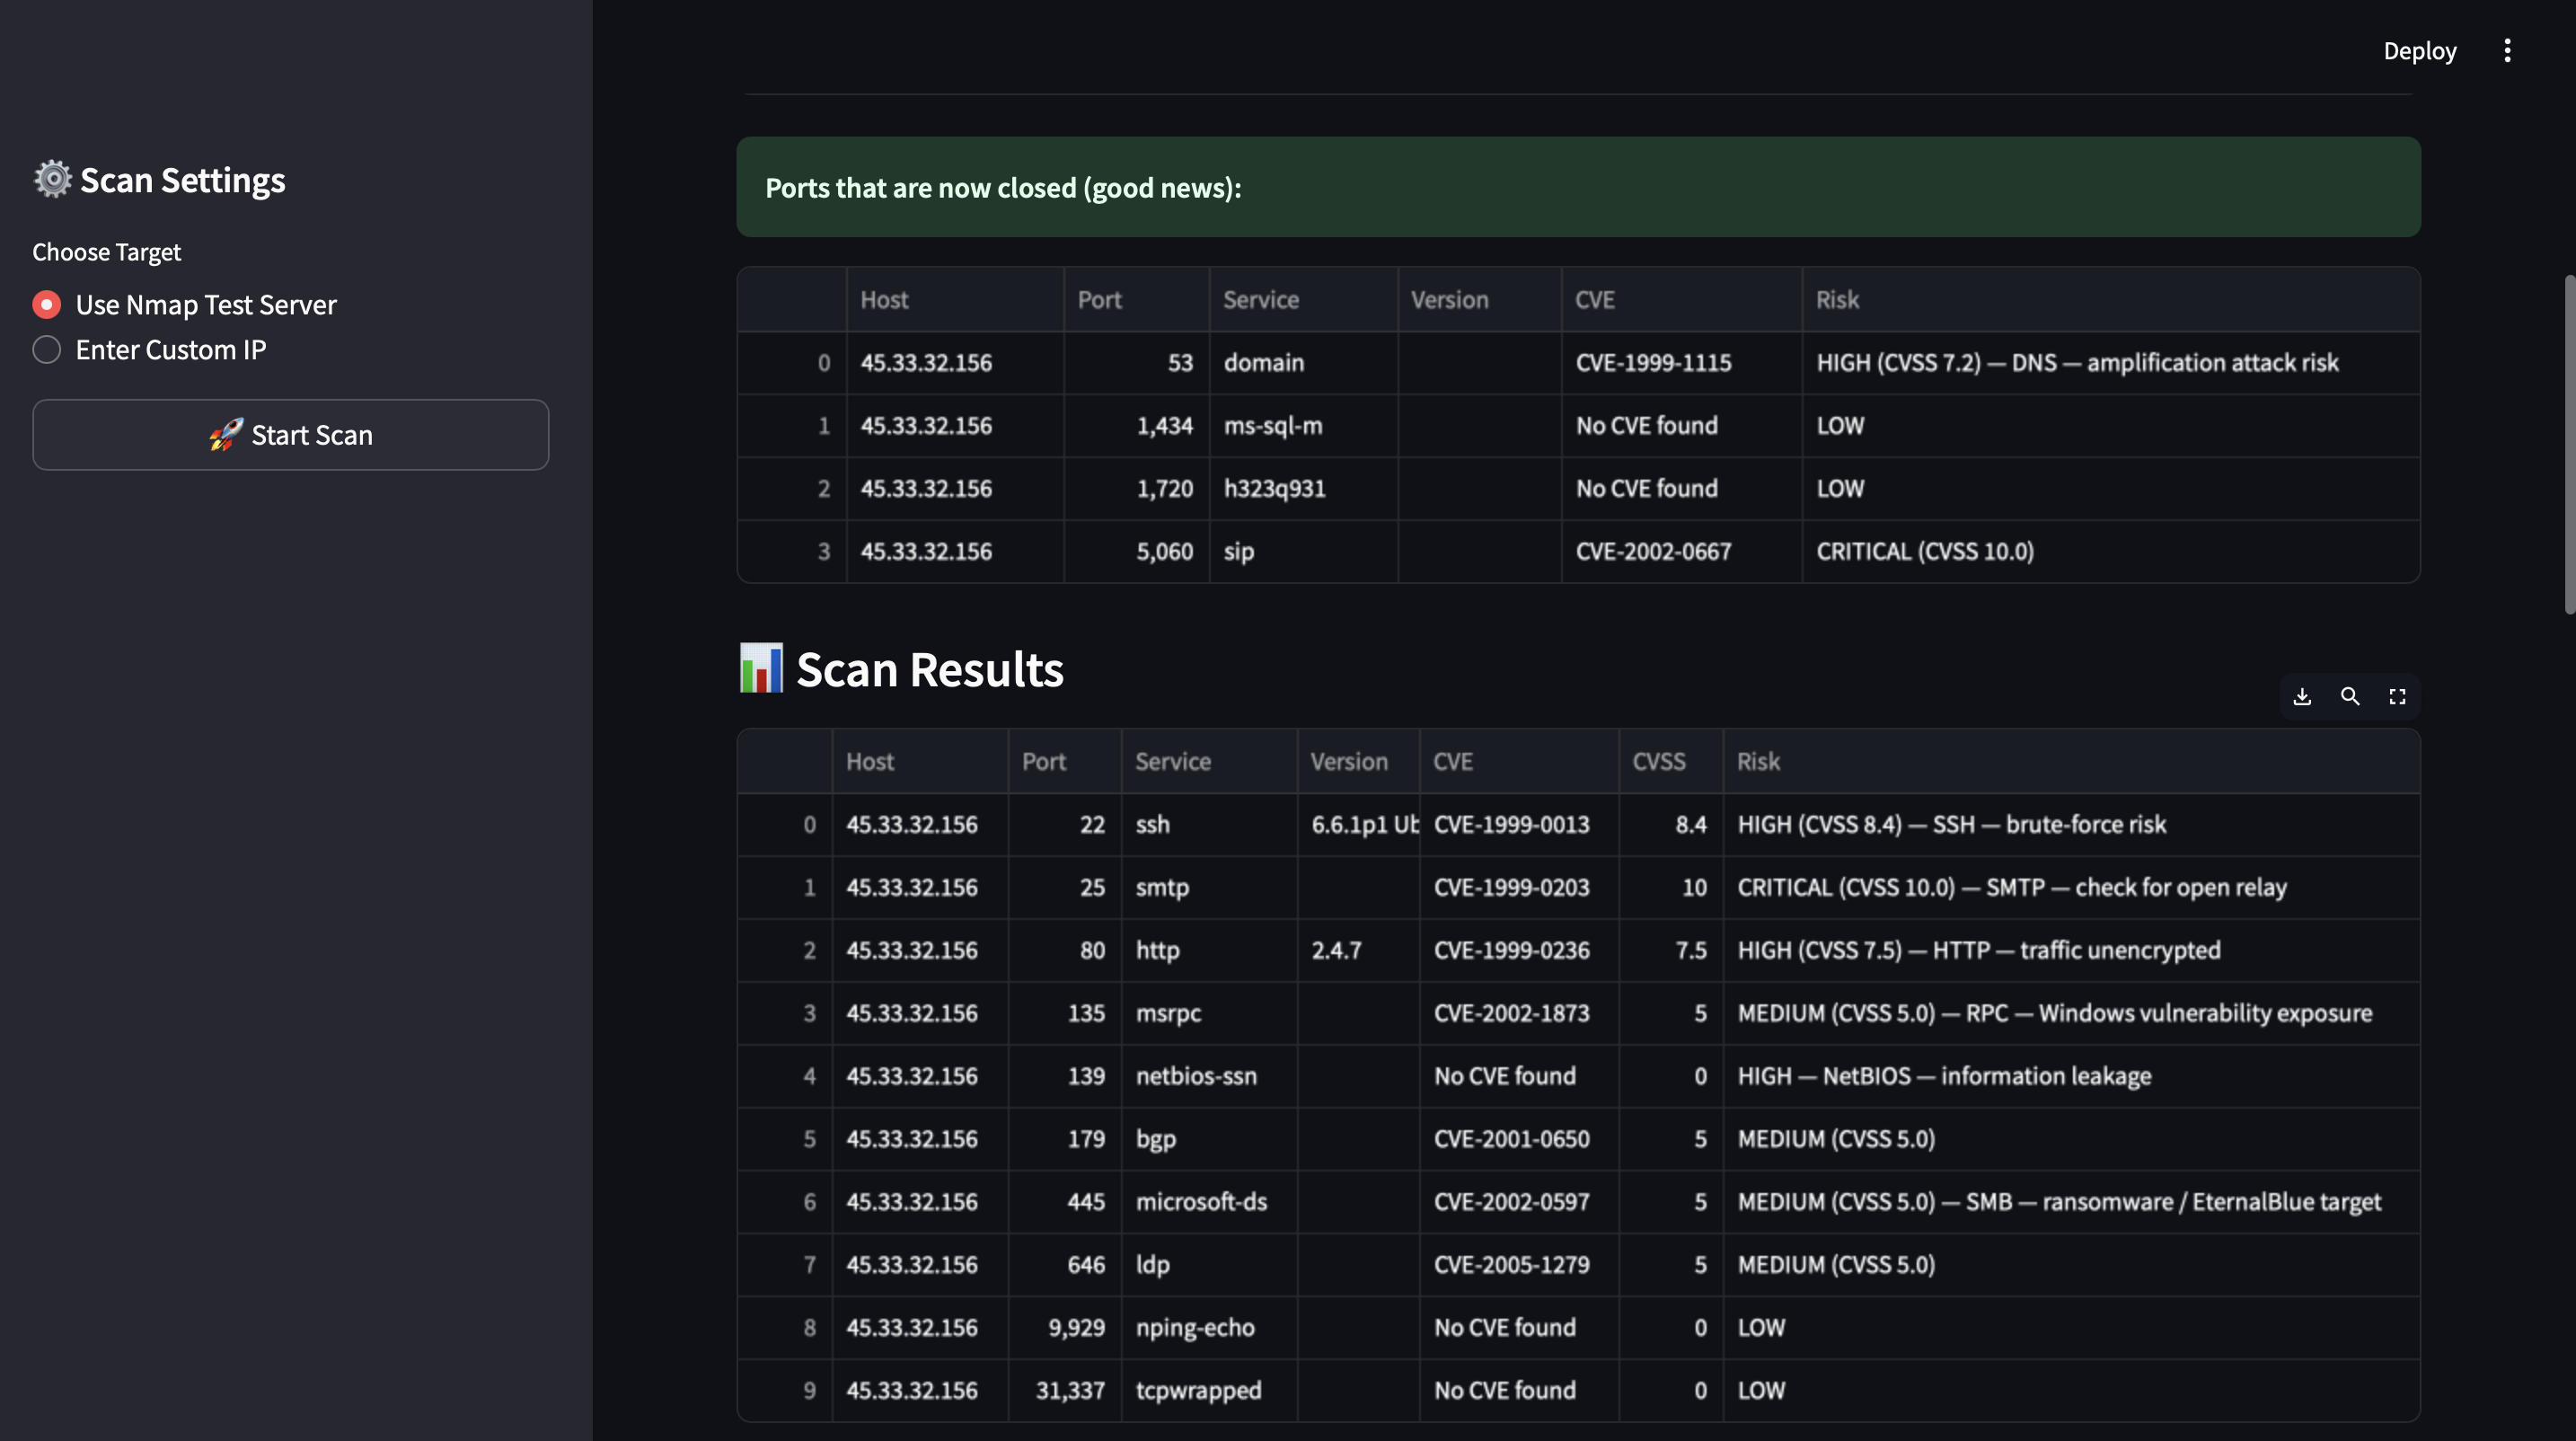Screen dimensions: 2576x1441
Task: Click the h323q931 service cell
Action: coord(1303,489)
